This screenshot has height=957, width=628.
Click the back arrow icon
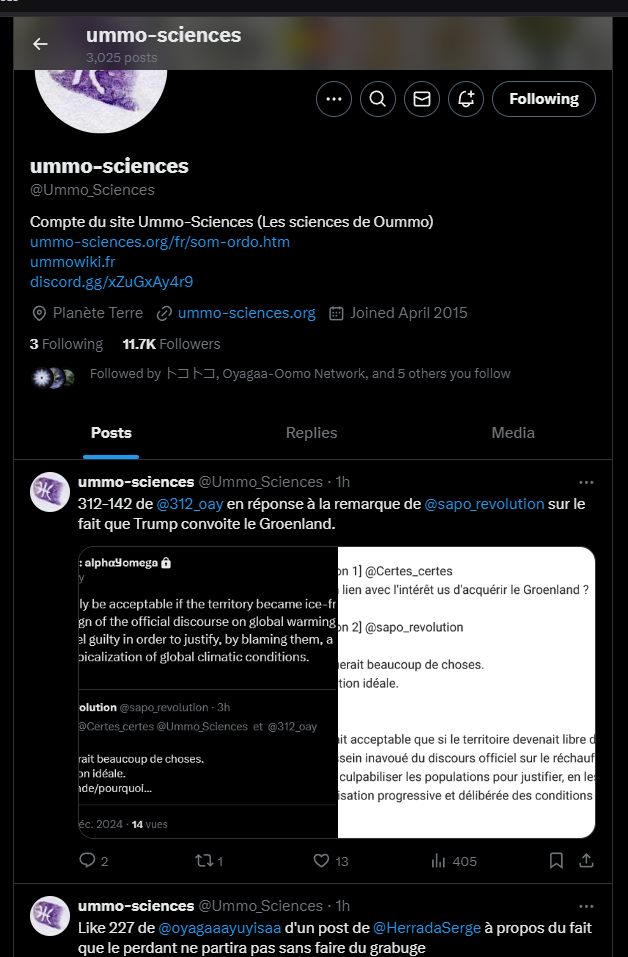point(40,44)
